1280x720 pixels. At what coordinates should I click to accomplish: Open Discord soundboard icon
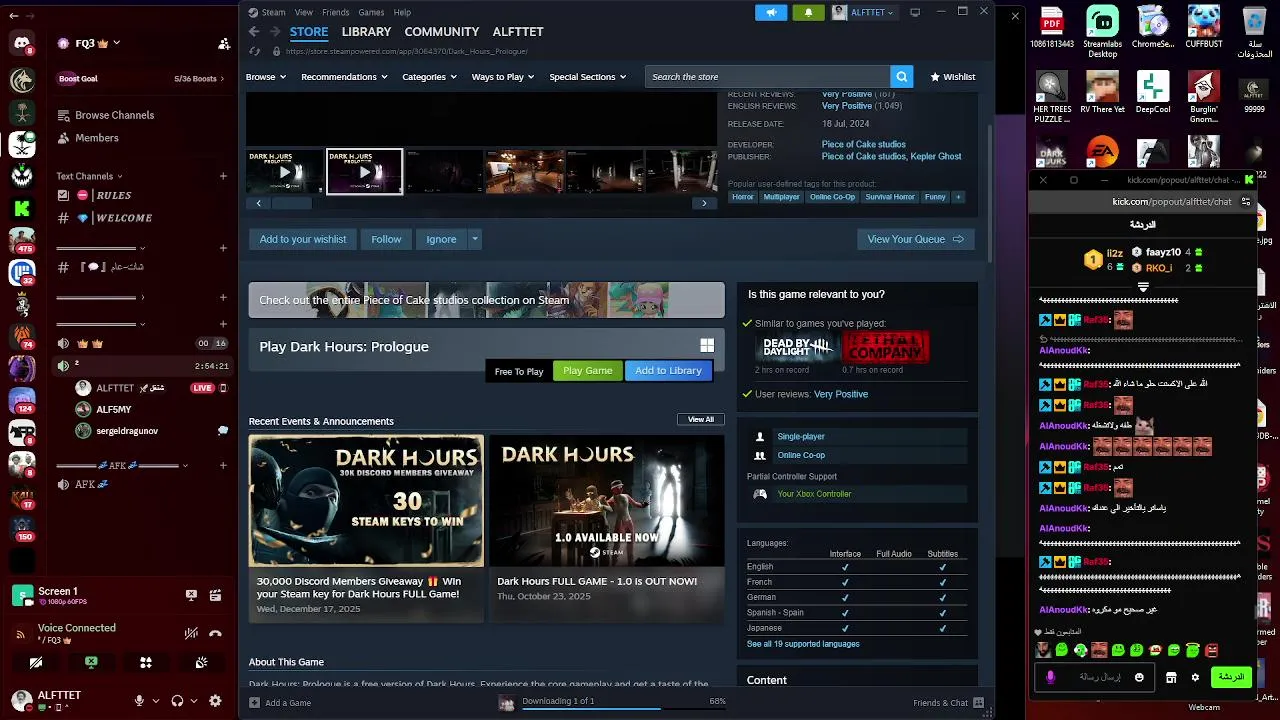(201, 662)
